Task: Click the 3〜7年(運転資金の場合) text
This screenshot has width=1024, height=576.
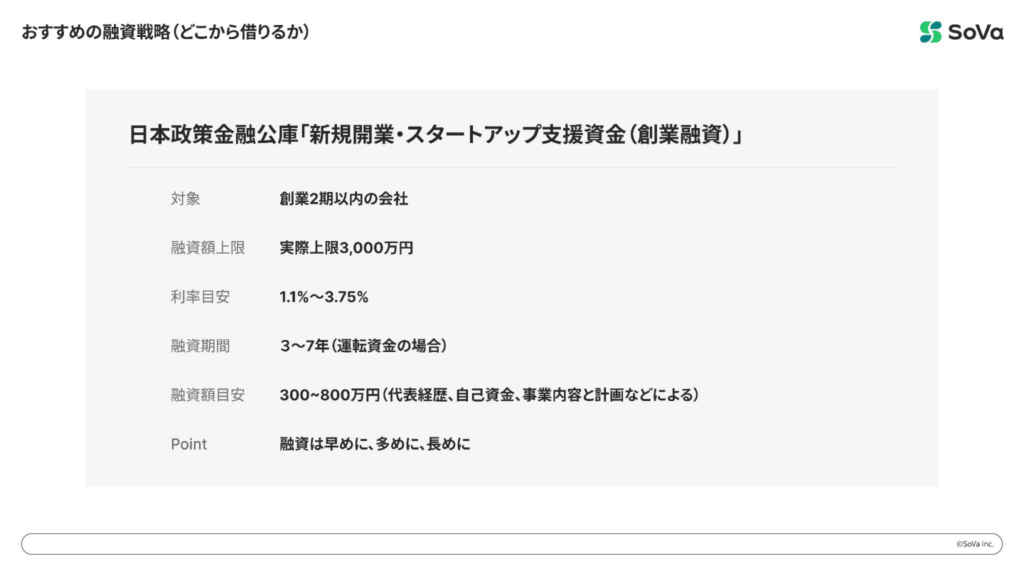Action: (363, 346)
